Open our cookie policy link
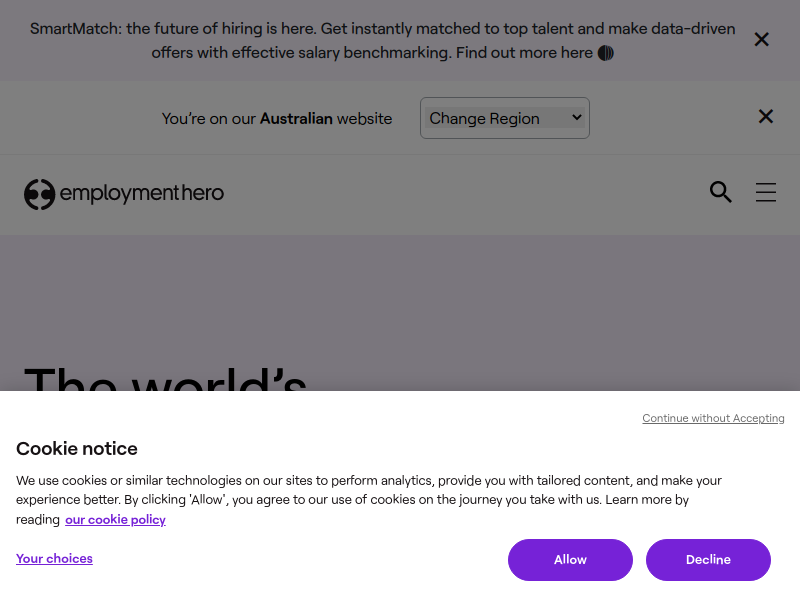The height and width of the screenshot is (600, 800). 115,520
